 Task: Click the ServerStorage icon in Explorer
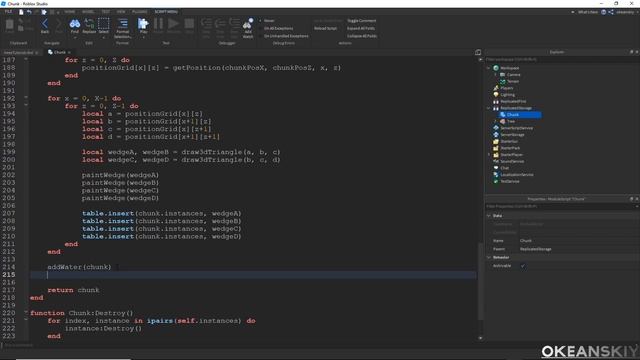(x=496, y=135)
